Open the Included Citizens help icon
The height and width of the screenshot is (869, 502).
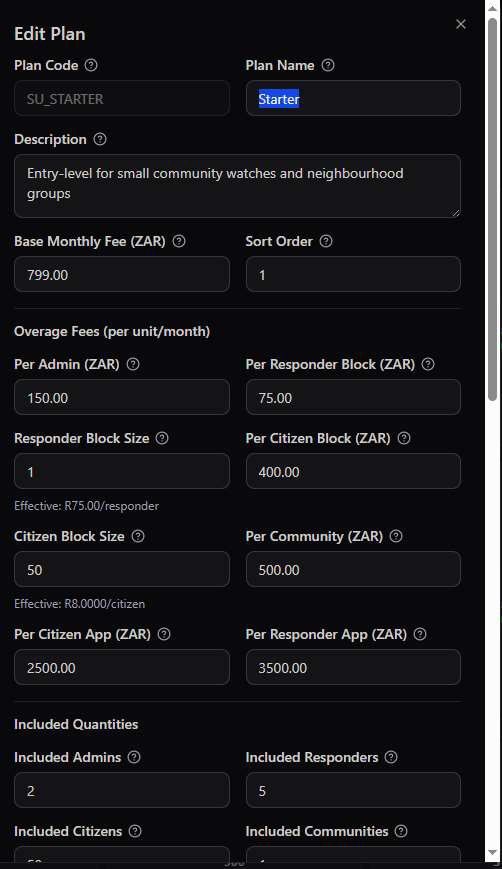pyautogui.click(x=135, y=831)
